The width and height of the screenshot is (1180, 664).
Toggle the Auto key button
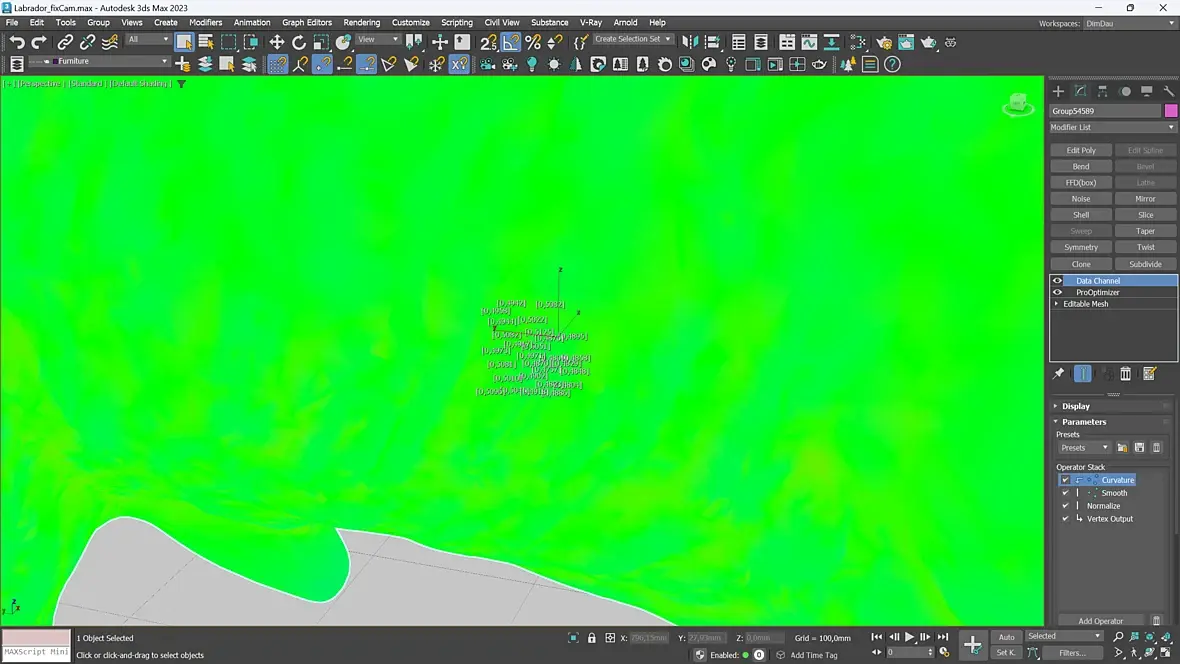(1006, 637)
